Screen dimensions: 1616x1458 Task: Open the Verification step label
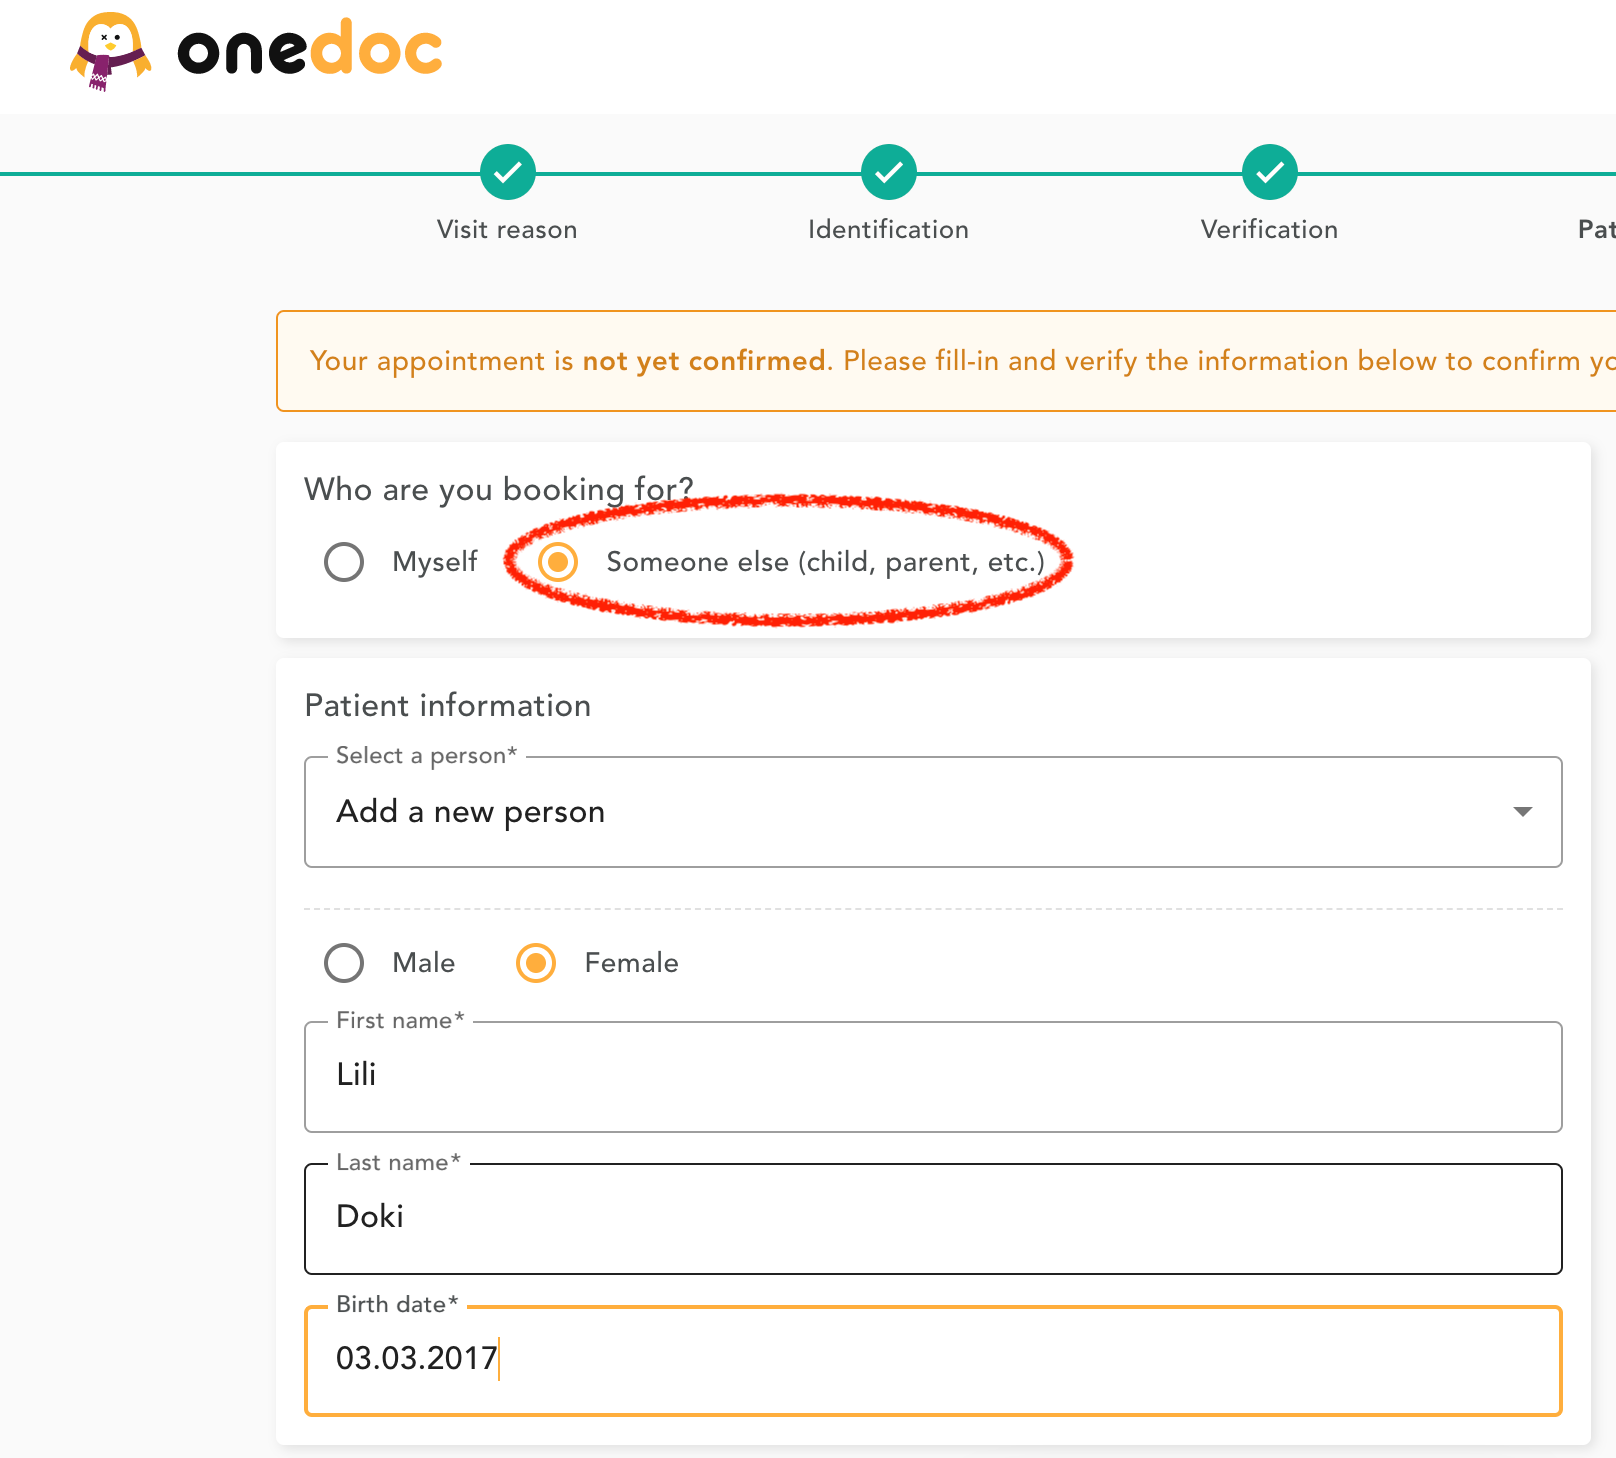coord(1269,230)
